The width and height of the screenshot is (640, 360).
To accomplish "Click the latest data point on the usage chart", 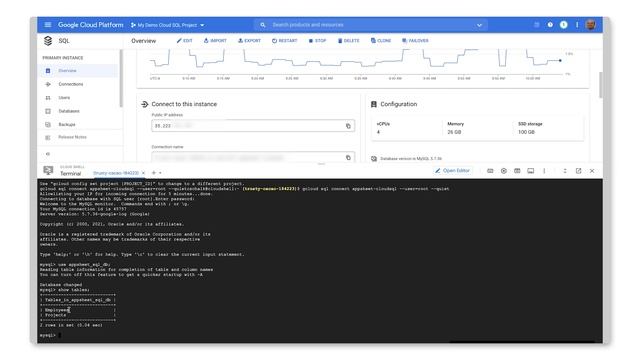I will tap(560, 60).
